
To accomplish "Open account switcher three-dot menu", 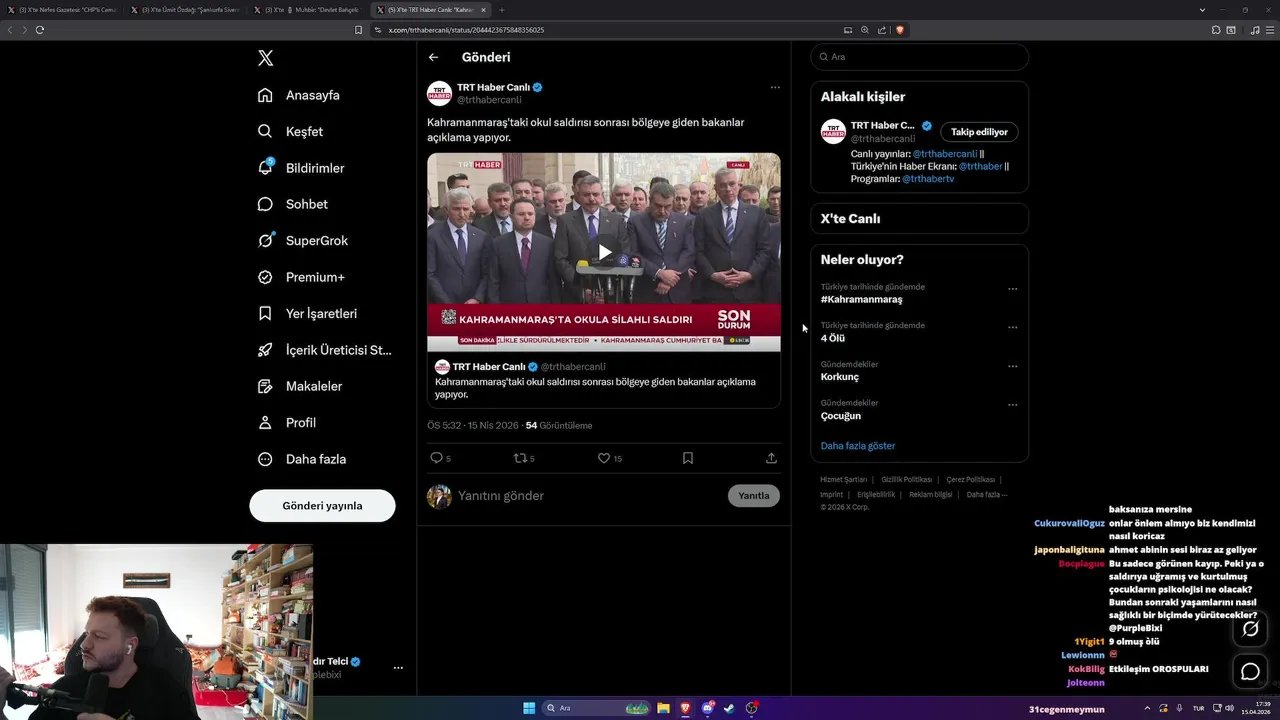I will (398, 667).
